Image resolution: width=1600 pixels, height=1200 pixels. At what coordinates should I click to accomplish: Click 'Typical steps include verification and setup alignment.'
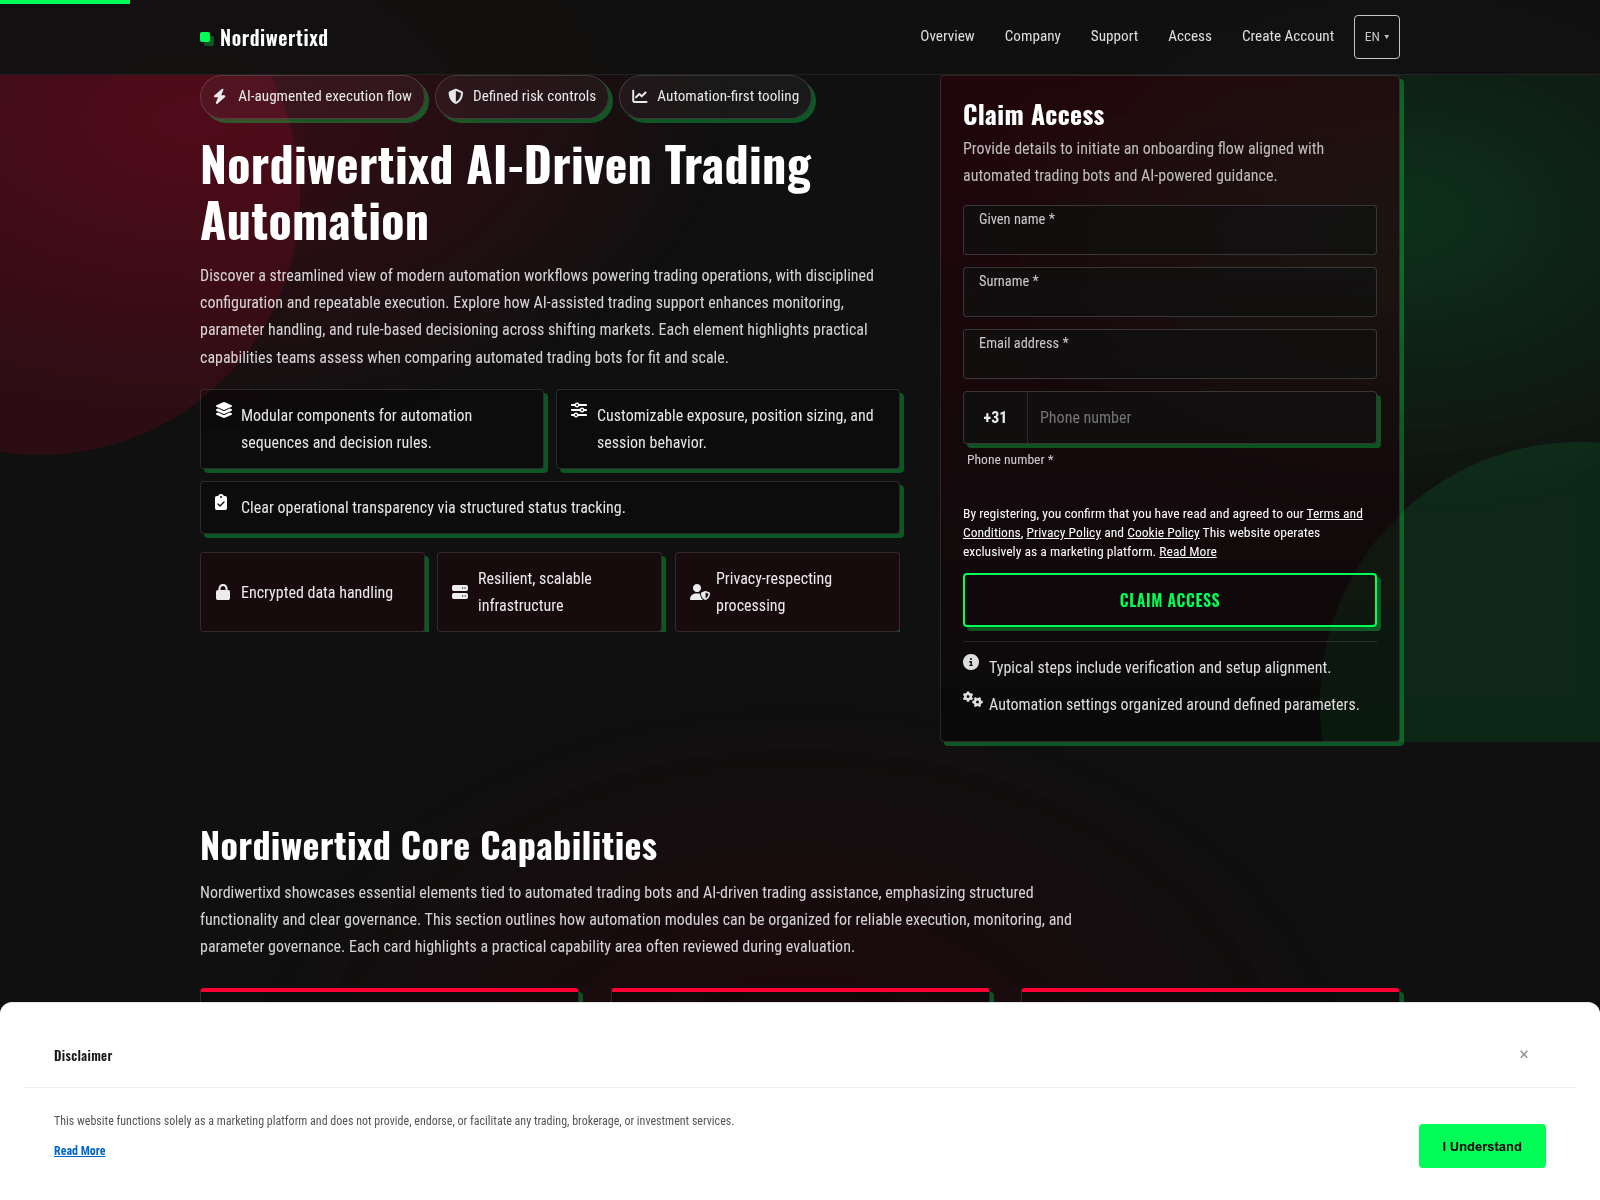[1160, 668]
